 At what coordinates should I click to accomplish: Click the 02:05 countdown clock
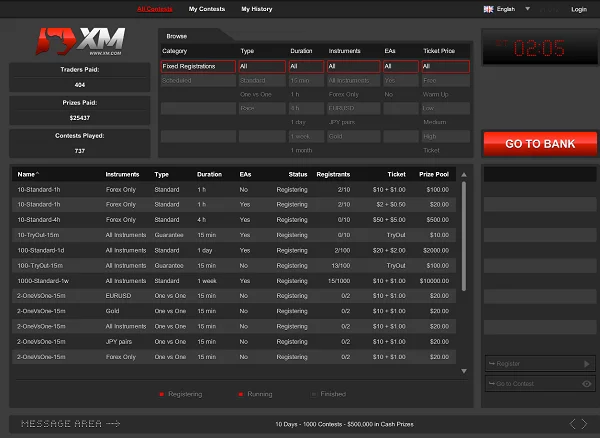(x=540, y=49)
